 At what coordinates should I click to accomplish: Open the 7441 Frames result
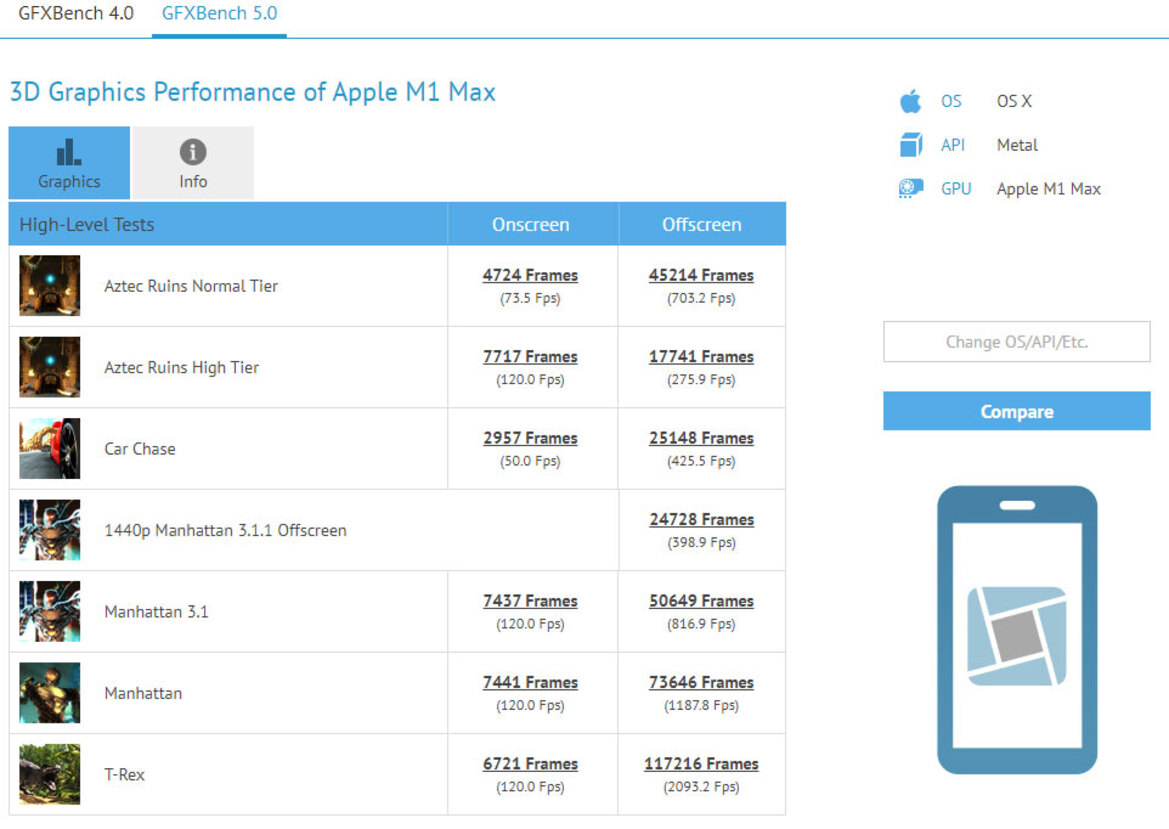coord(530,682)
